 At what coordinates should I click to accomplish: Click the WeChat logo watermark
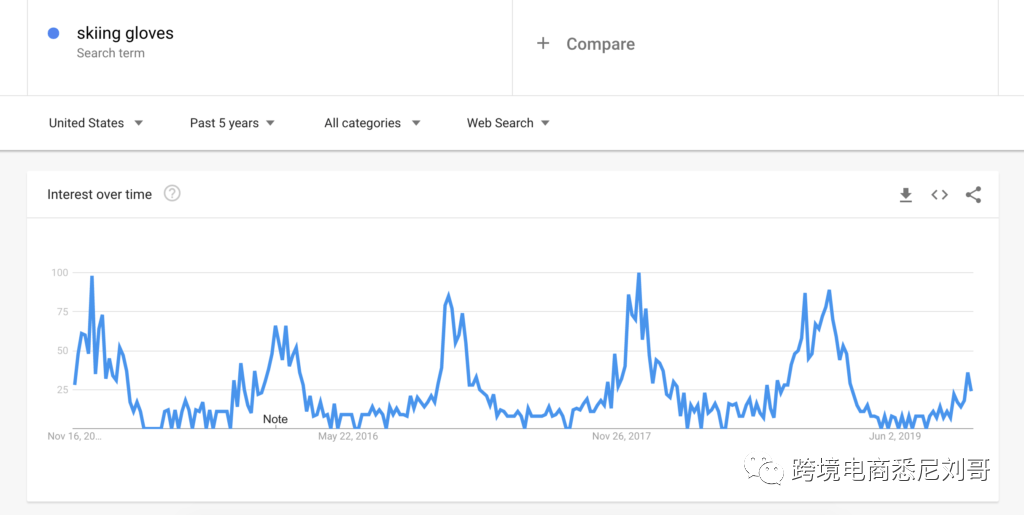click(769, 468)
